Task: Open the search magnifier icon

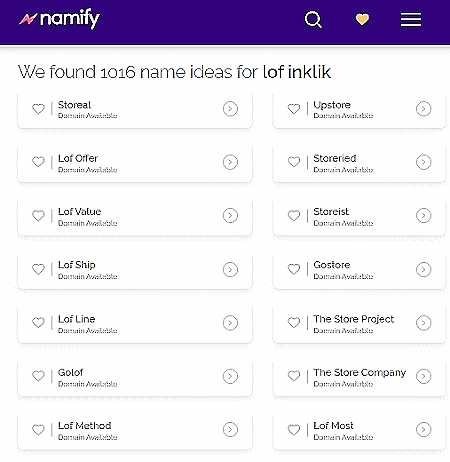Action: click(x=313, y=20)
